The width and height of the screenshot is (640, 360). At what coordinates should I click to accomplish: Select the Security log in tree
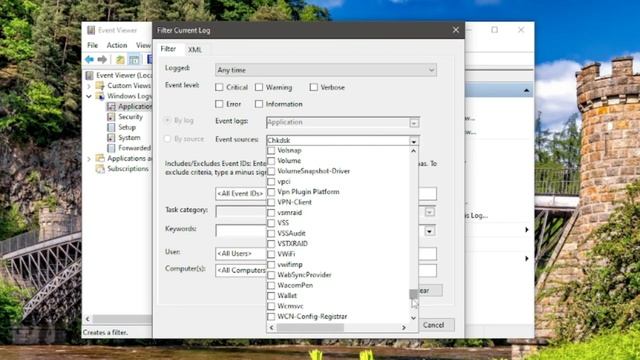(x=125, y=117)
